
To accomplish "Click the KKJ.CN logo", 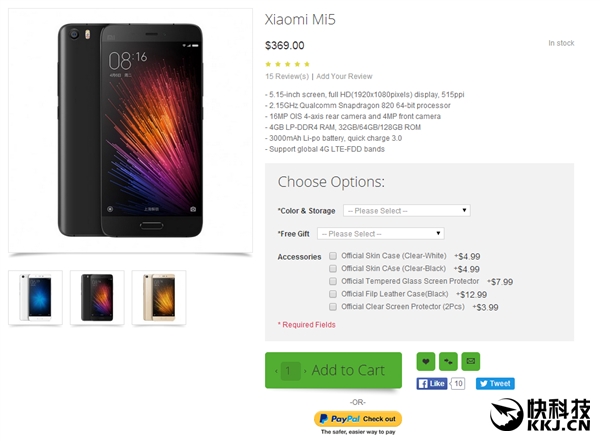I will 540,415.
